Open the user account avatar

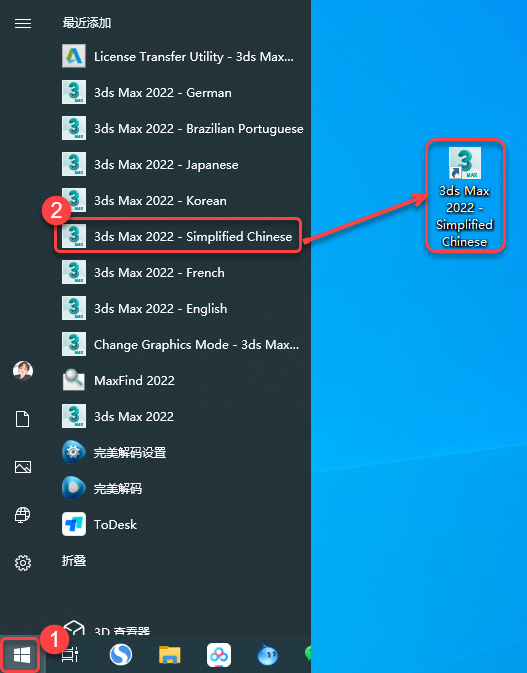click(x=23, y=370)
